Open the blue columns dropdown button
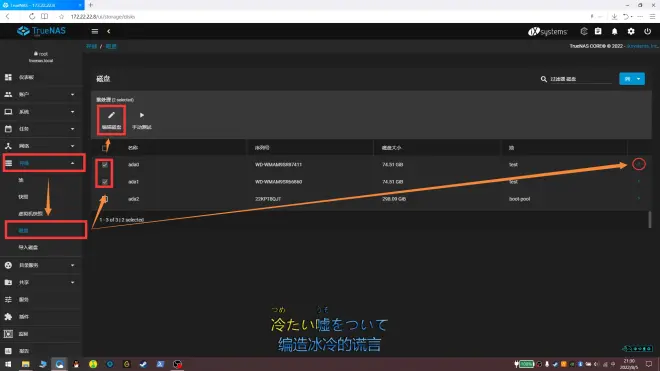 click(x=632, y=79)
